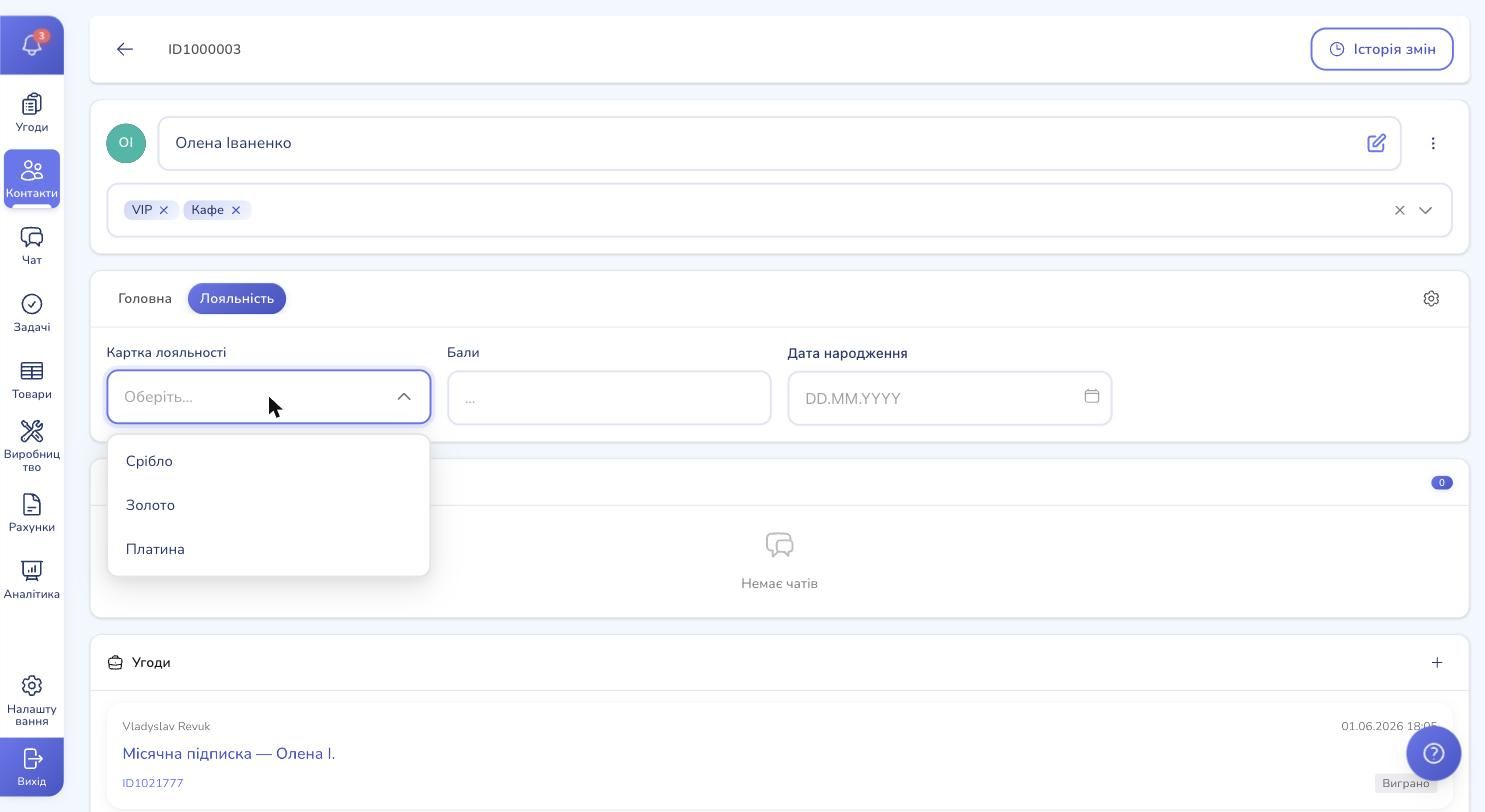1485x812 pixels.
Task: Open Налаштування in sidebar
Action: [32, 700]
